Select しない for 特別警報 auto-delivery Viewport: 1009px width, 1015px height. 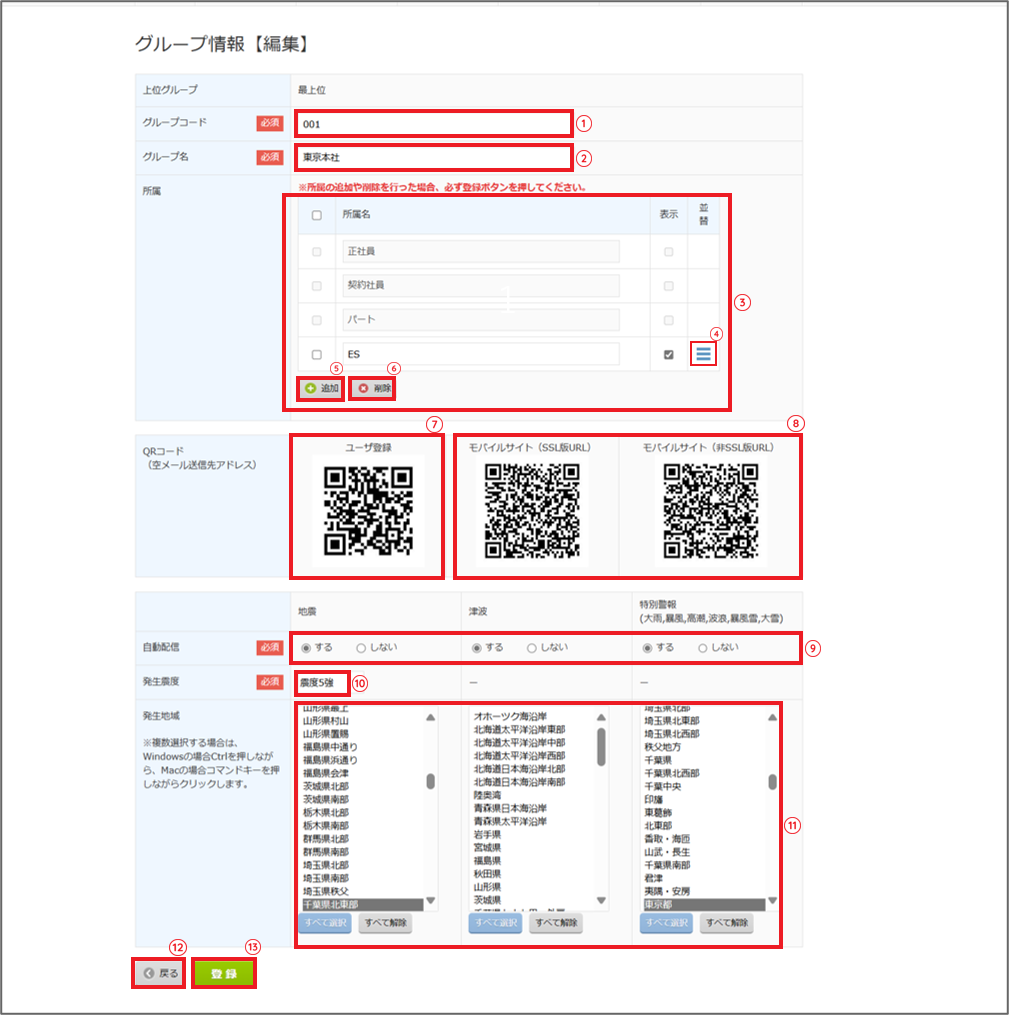click(702, 648)
